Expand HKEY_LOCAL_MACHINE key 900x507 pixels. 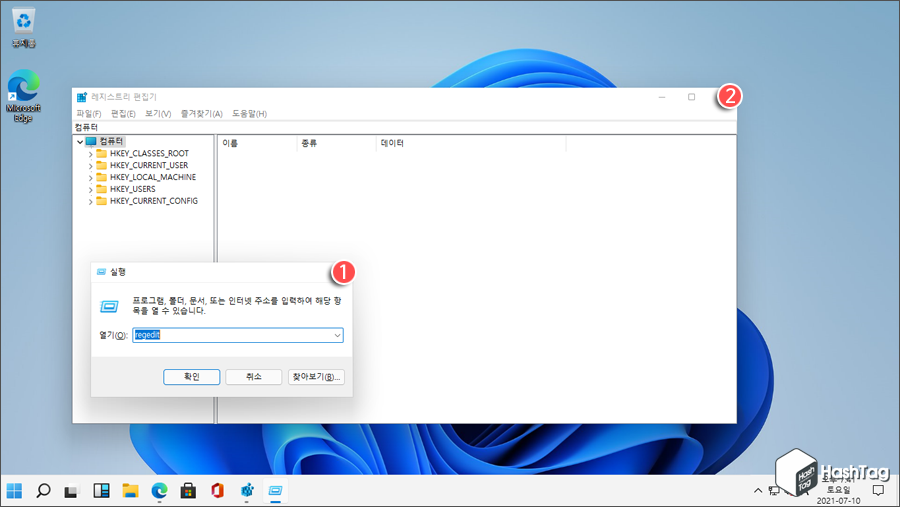tap(90, 177)
